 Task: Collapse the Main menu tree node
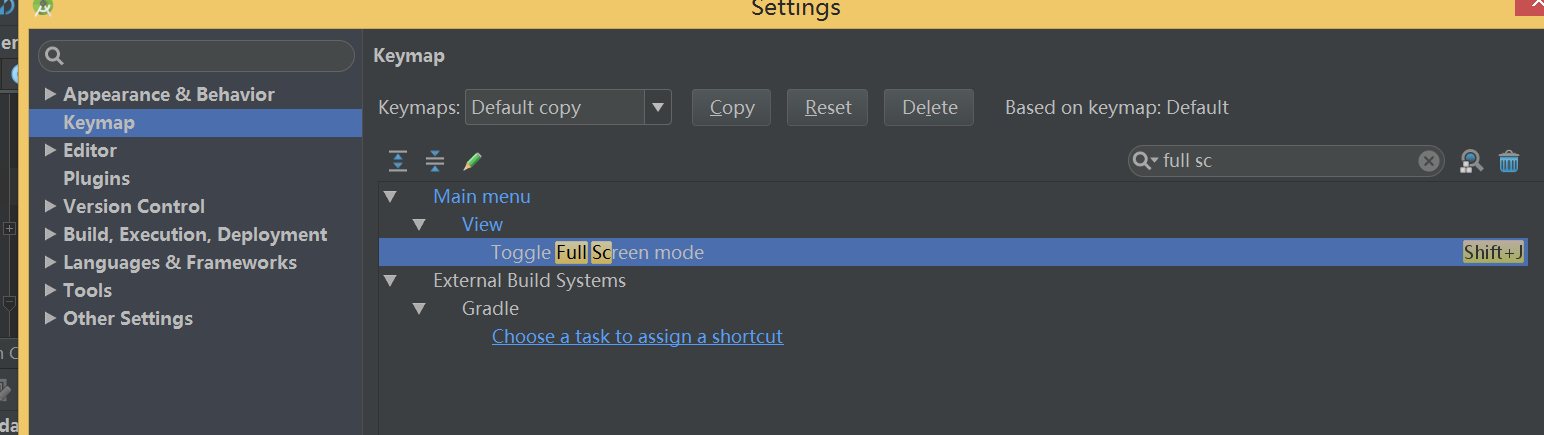(389, 197)
